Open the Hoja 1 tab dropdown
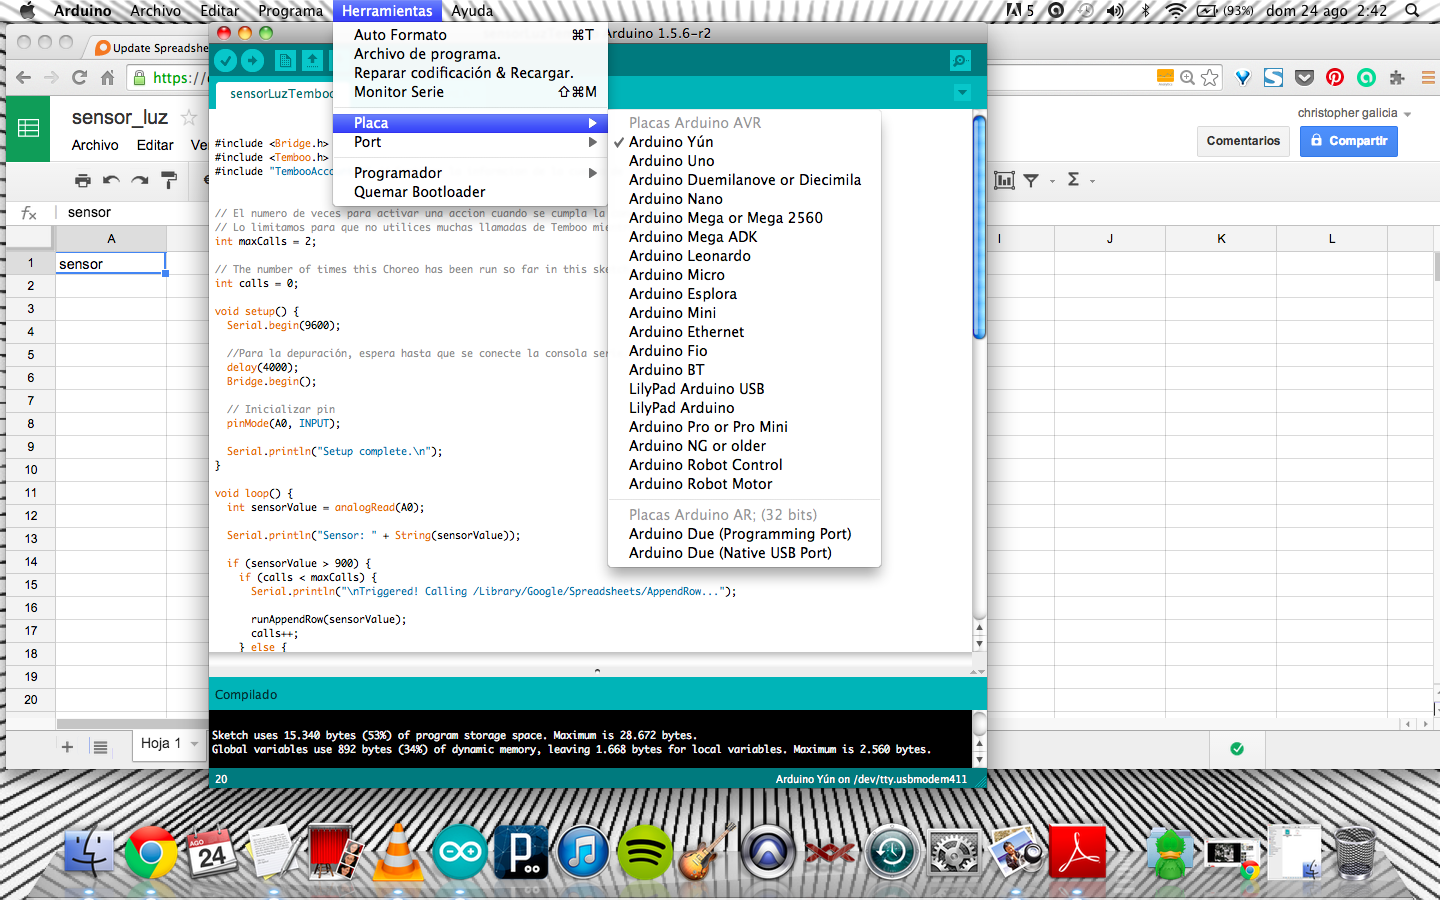The height and width of the screenshot is (900, 1440). pyautogui.click(x=194, y=744)
